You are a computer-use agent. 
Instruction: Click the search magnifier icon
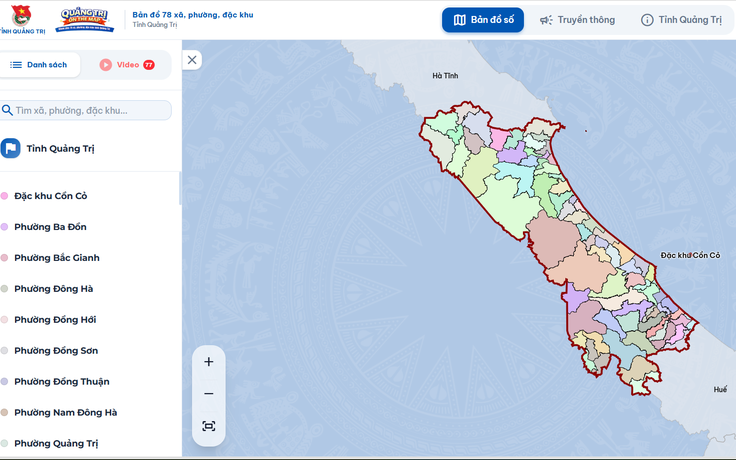(x=8, y=110)
